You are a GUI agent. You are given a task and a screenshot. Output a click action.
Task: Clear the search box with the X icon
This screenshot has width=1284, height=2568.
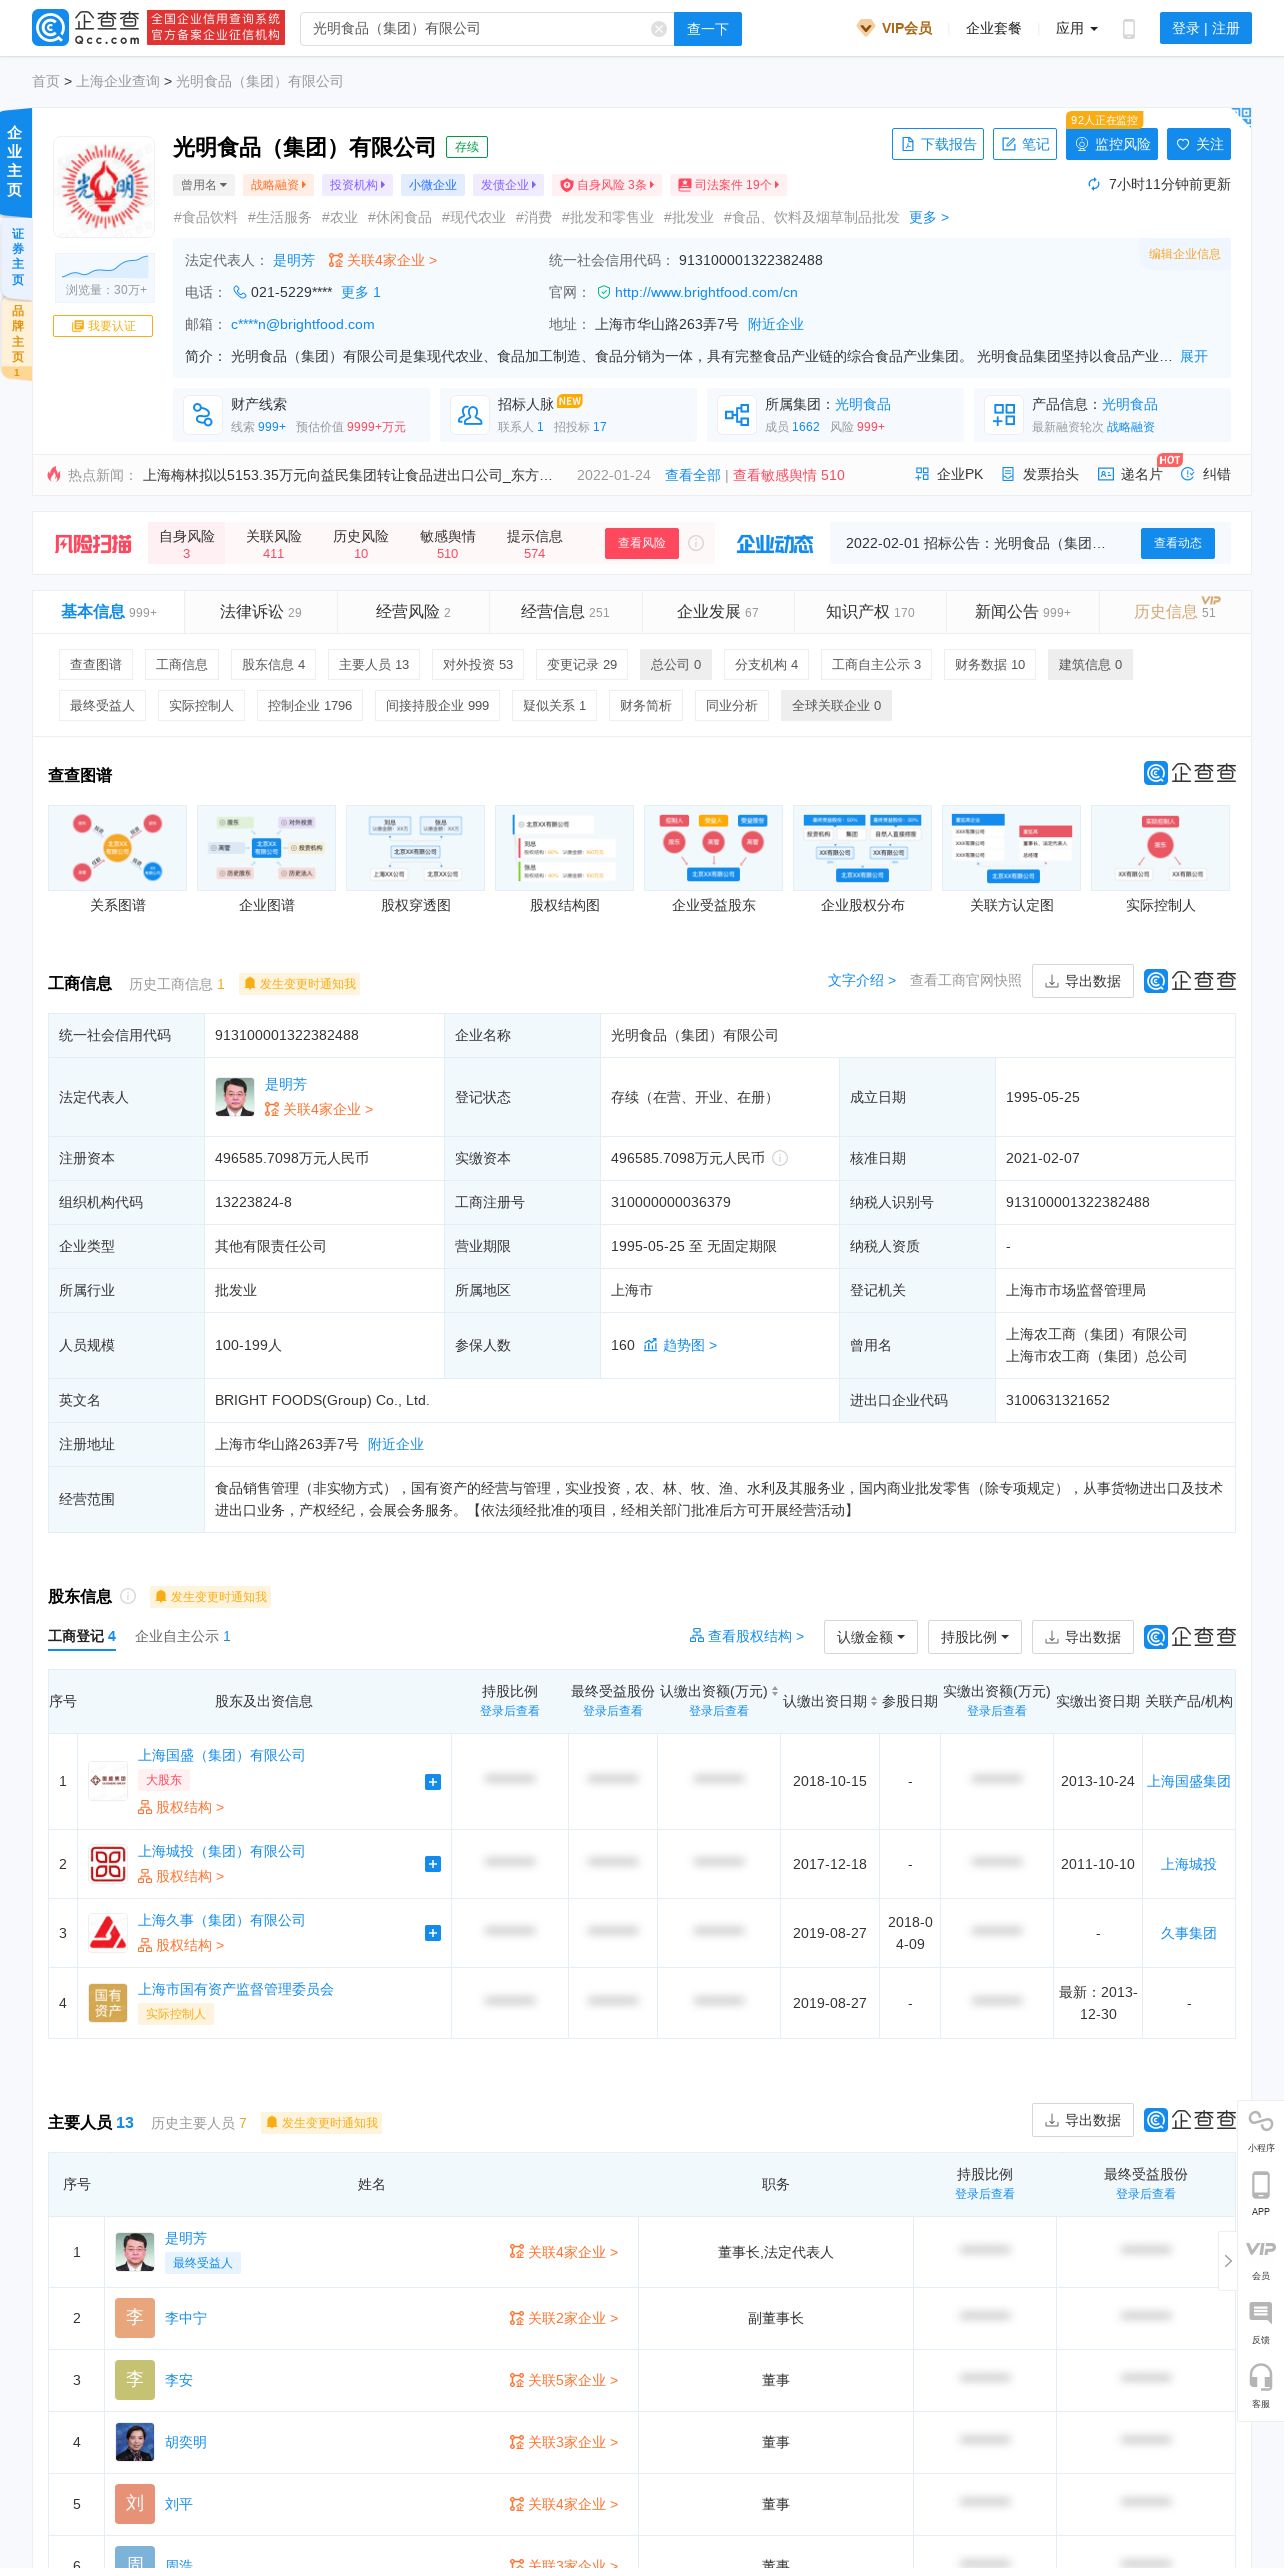pos(658,29)
